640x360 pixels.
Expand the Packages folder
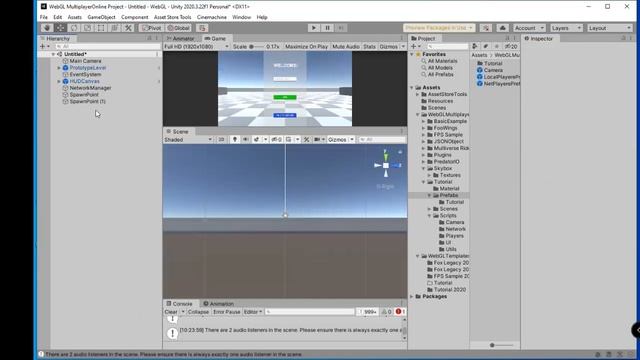(x=412, y=296)
